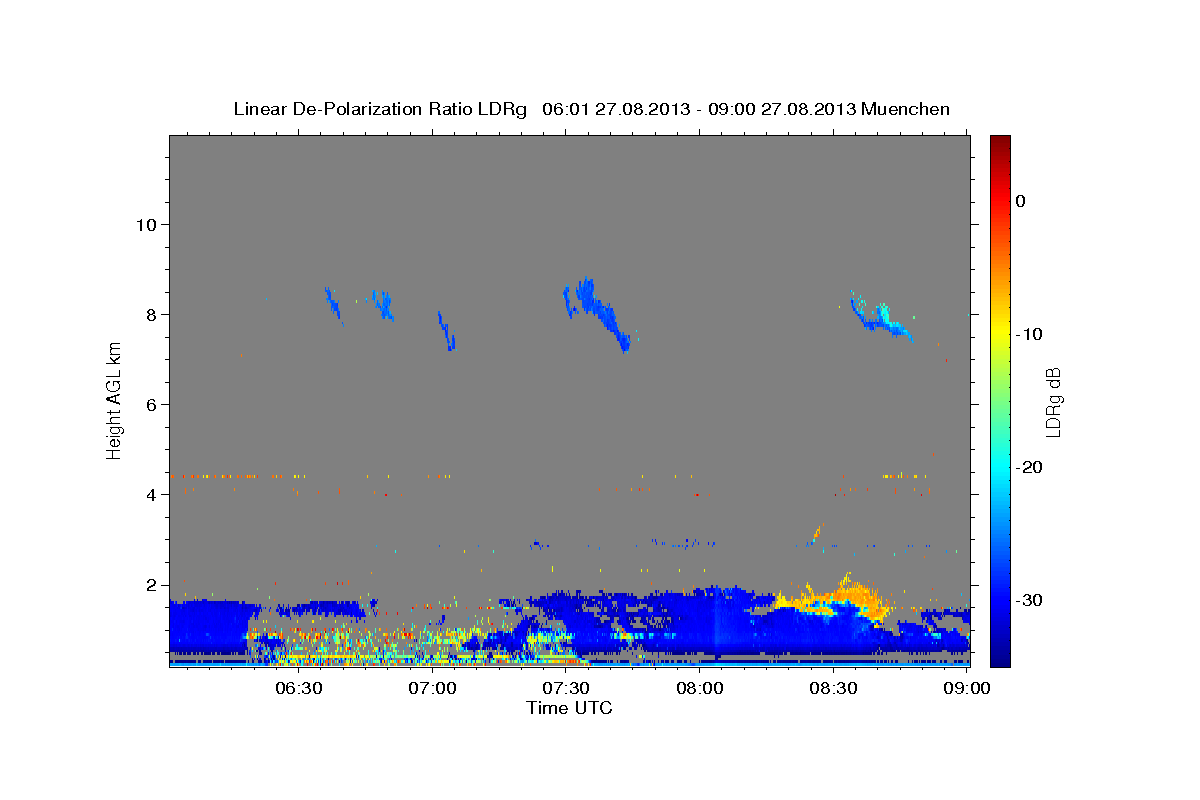Click the colorbar value label '0'
The image size is (1200, 800).
1021,201
